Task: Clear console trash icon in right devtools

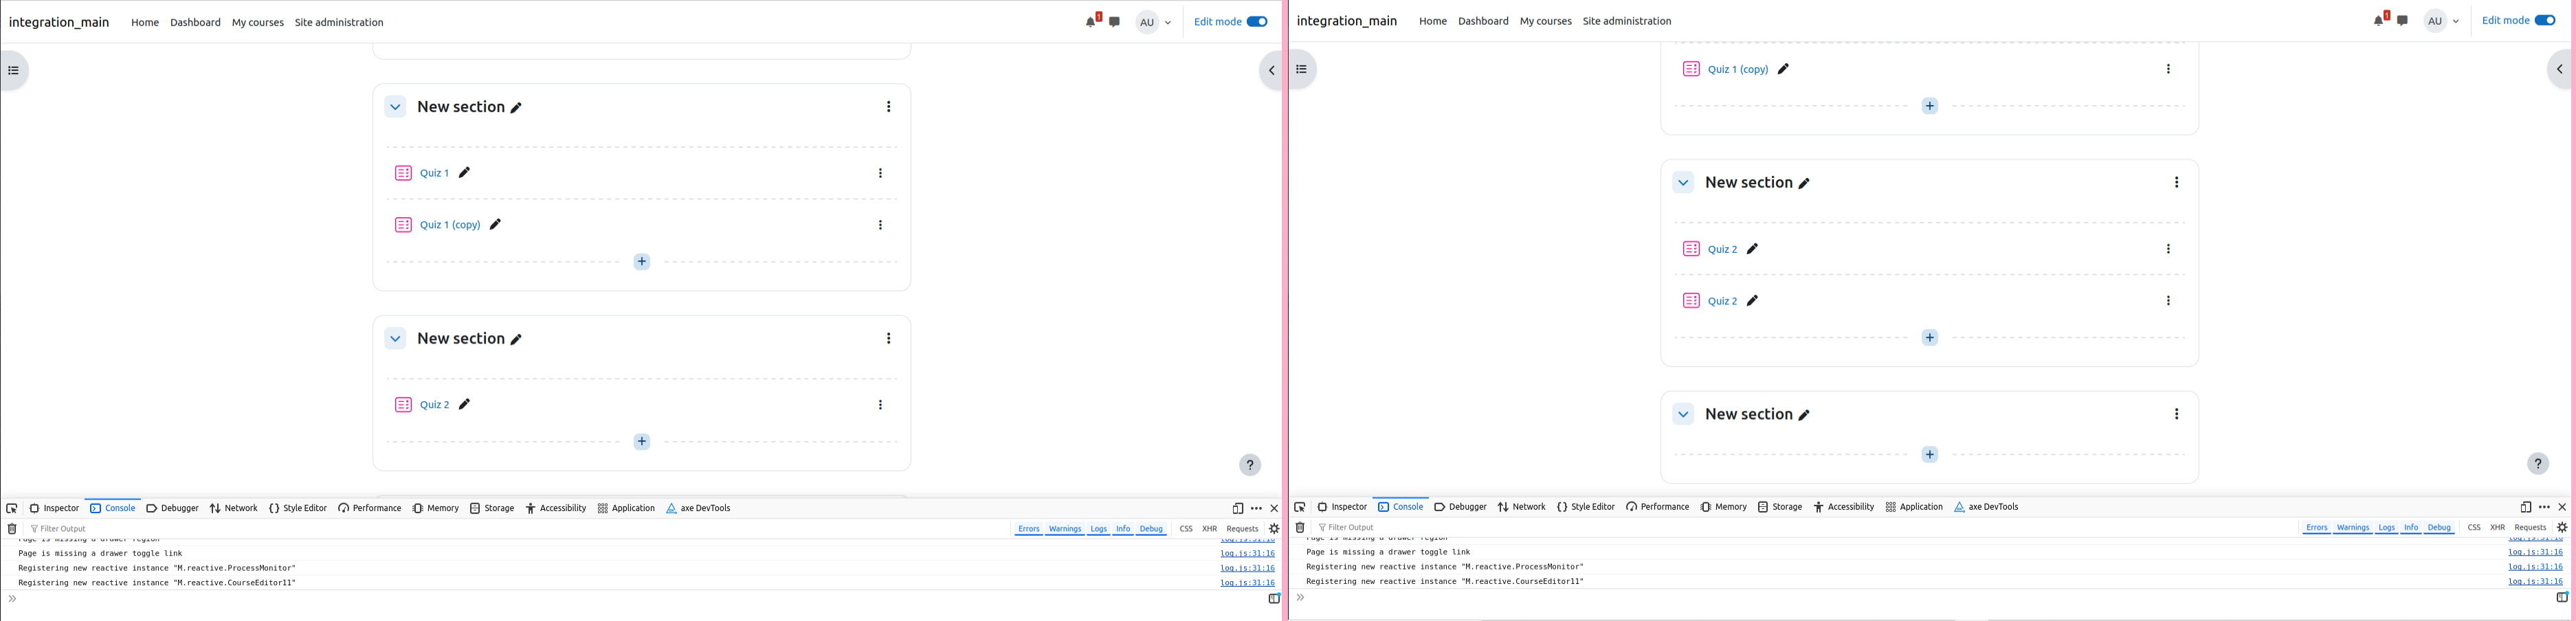Action: (x=1300, y=528)
